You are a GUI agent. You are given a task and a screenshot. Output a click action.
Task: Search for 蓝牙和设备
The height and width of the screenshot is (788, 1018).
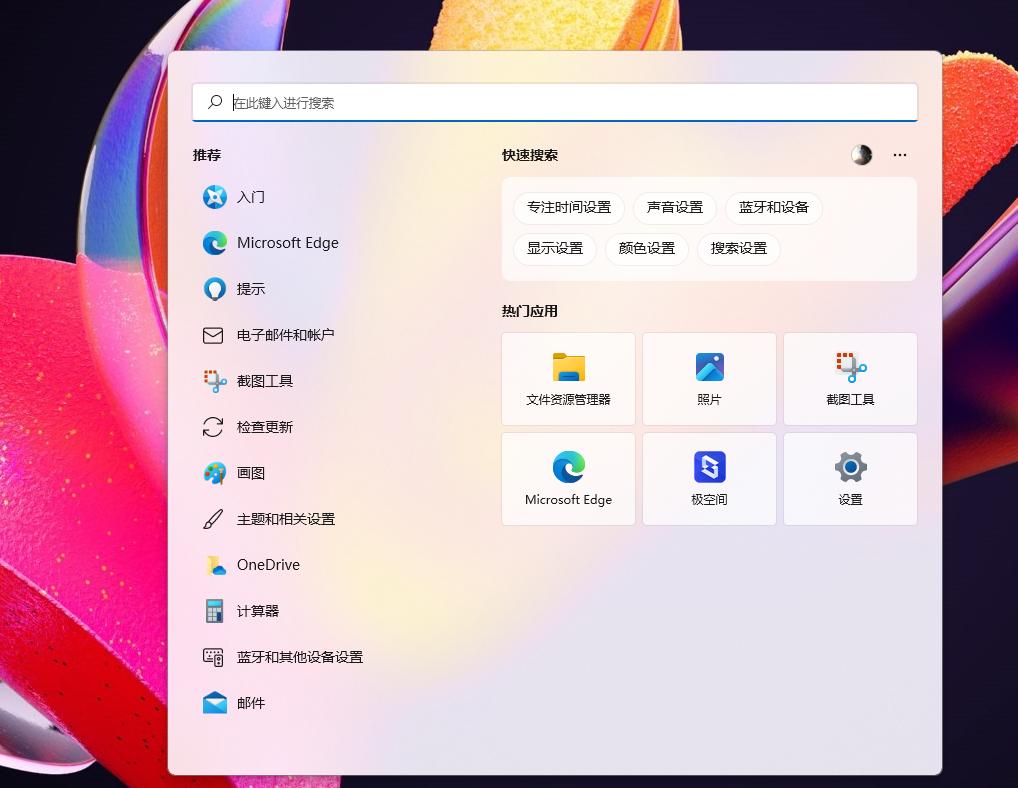click(774, 208)
